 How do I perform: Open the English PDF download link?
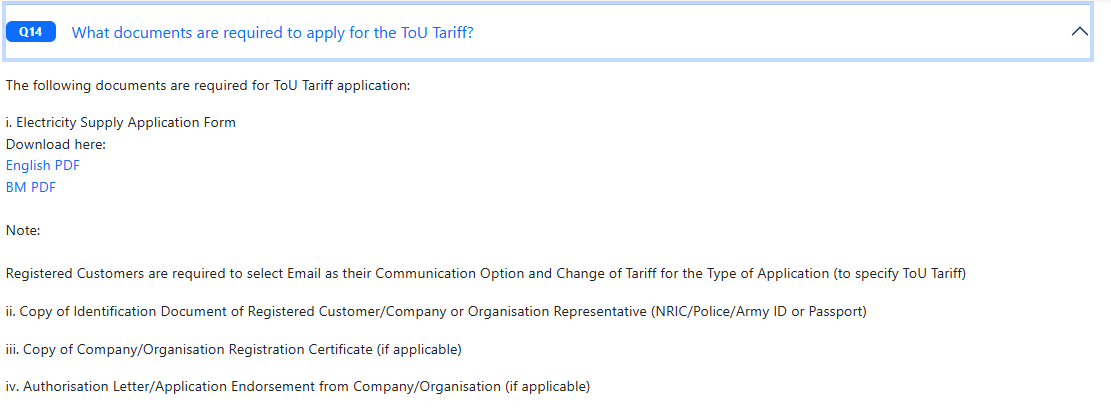[43, 166]
